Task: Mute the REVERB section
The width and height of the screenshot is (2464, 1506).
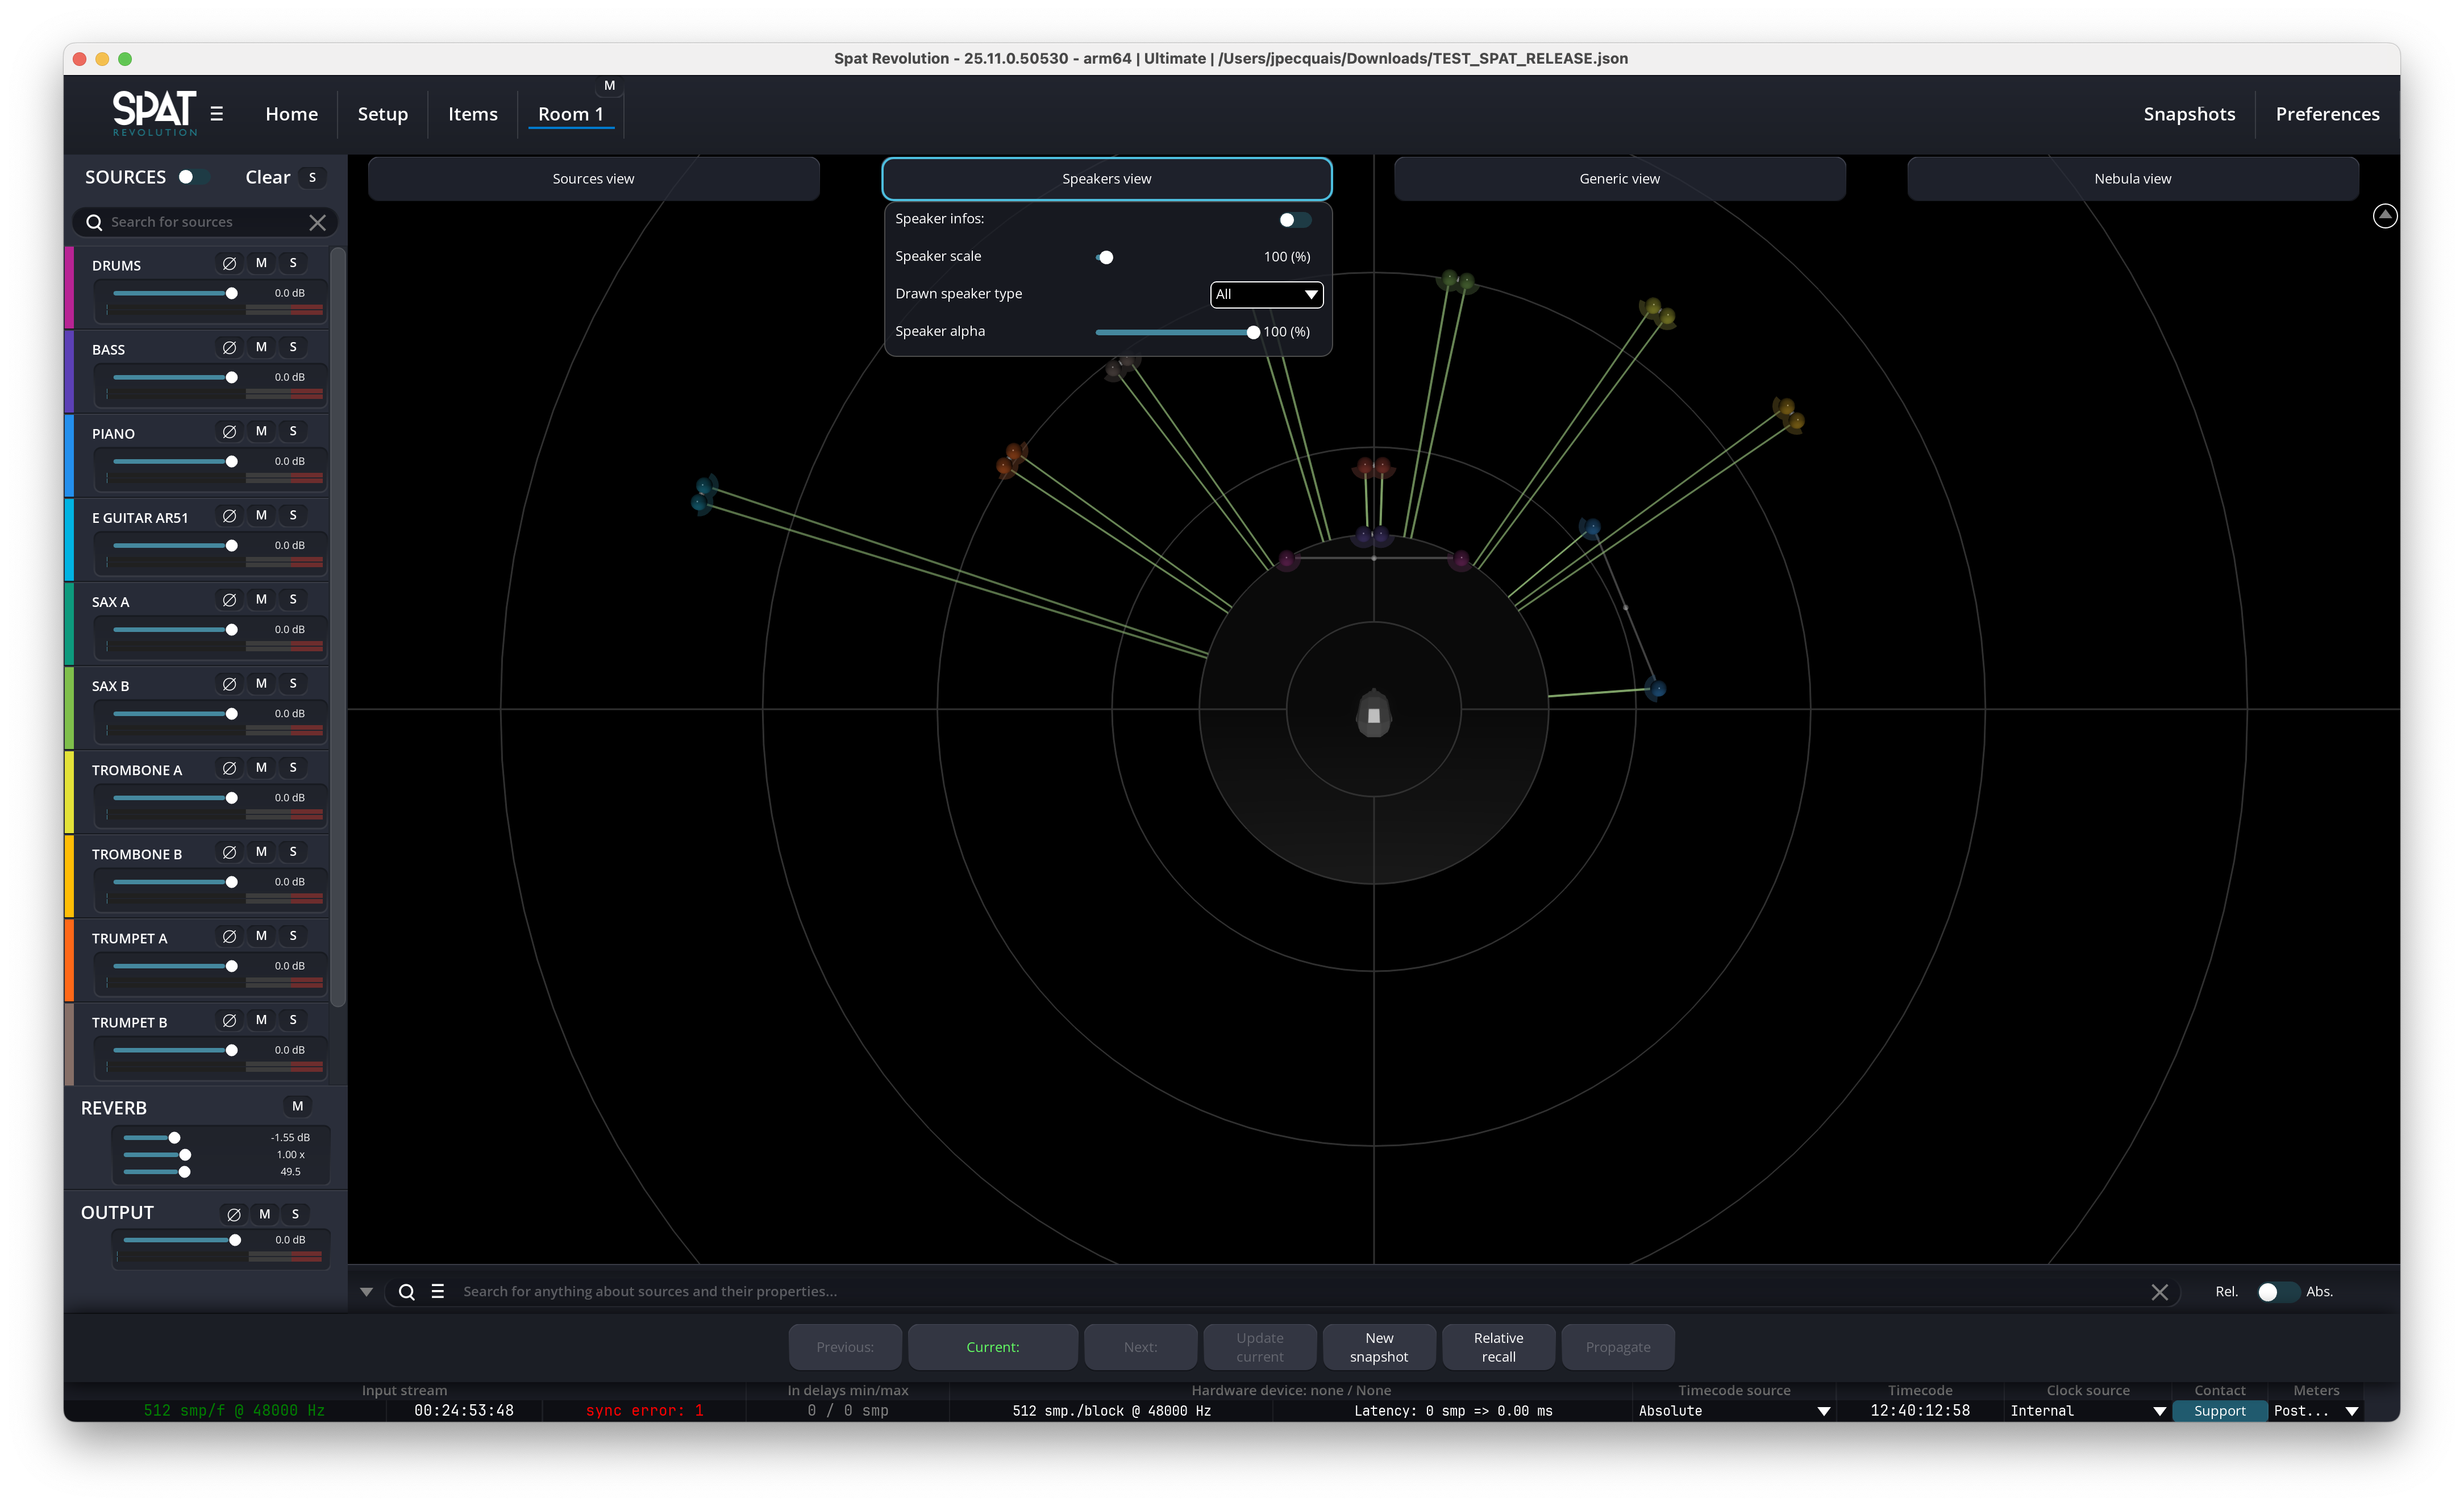Action: [x=297, y=1106]
